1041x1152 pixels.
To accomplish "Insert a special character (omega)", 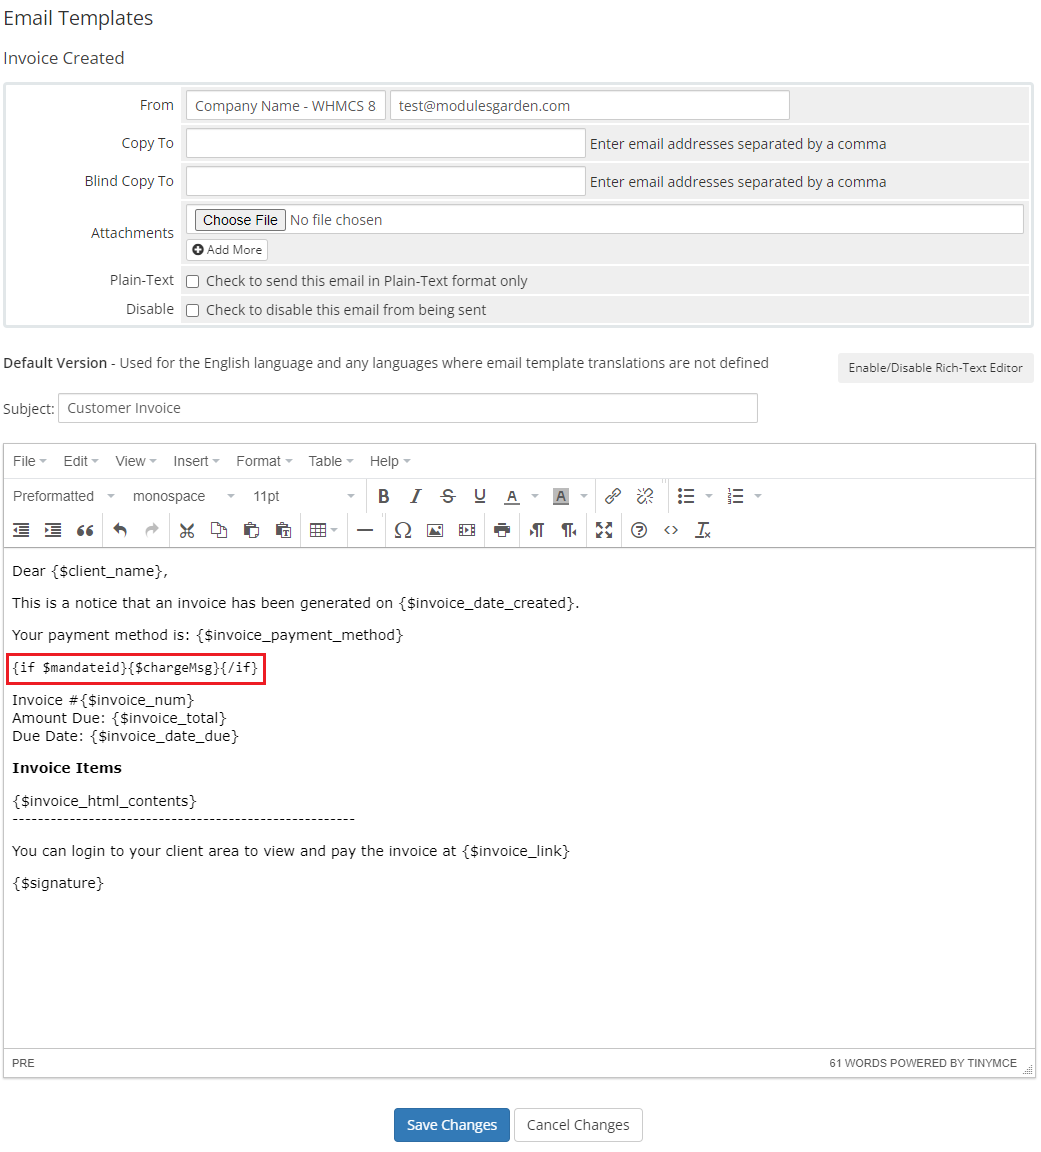I will point(403,530).
